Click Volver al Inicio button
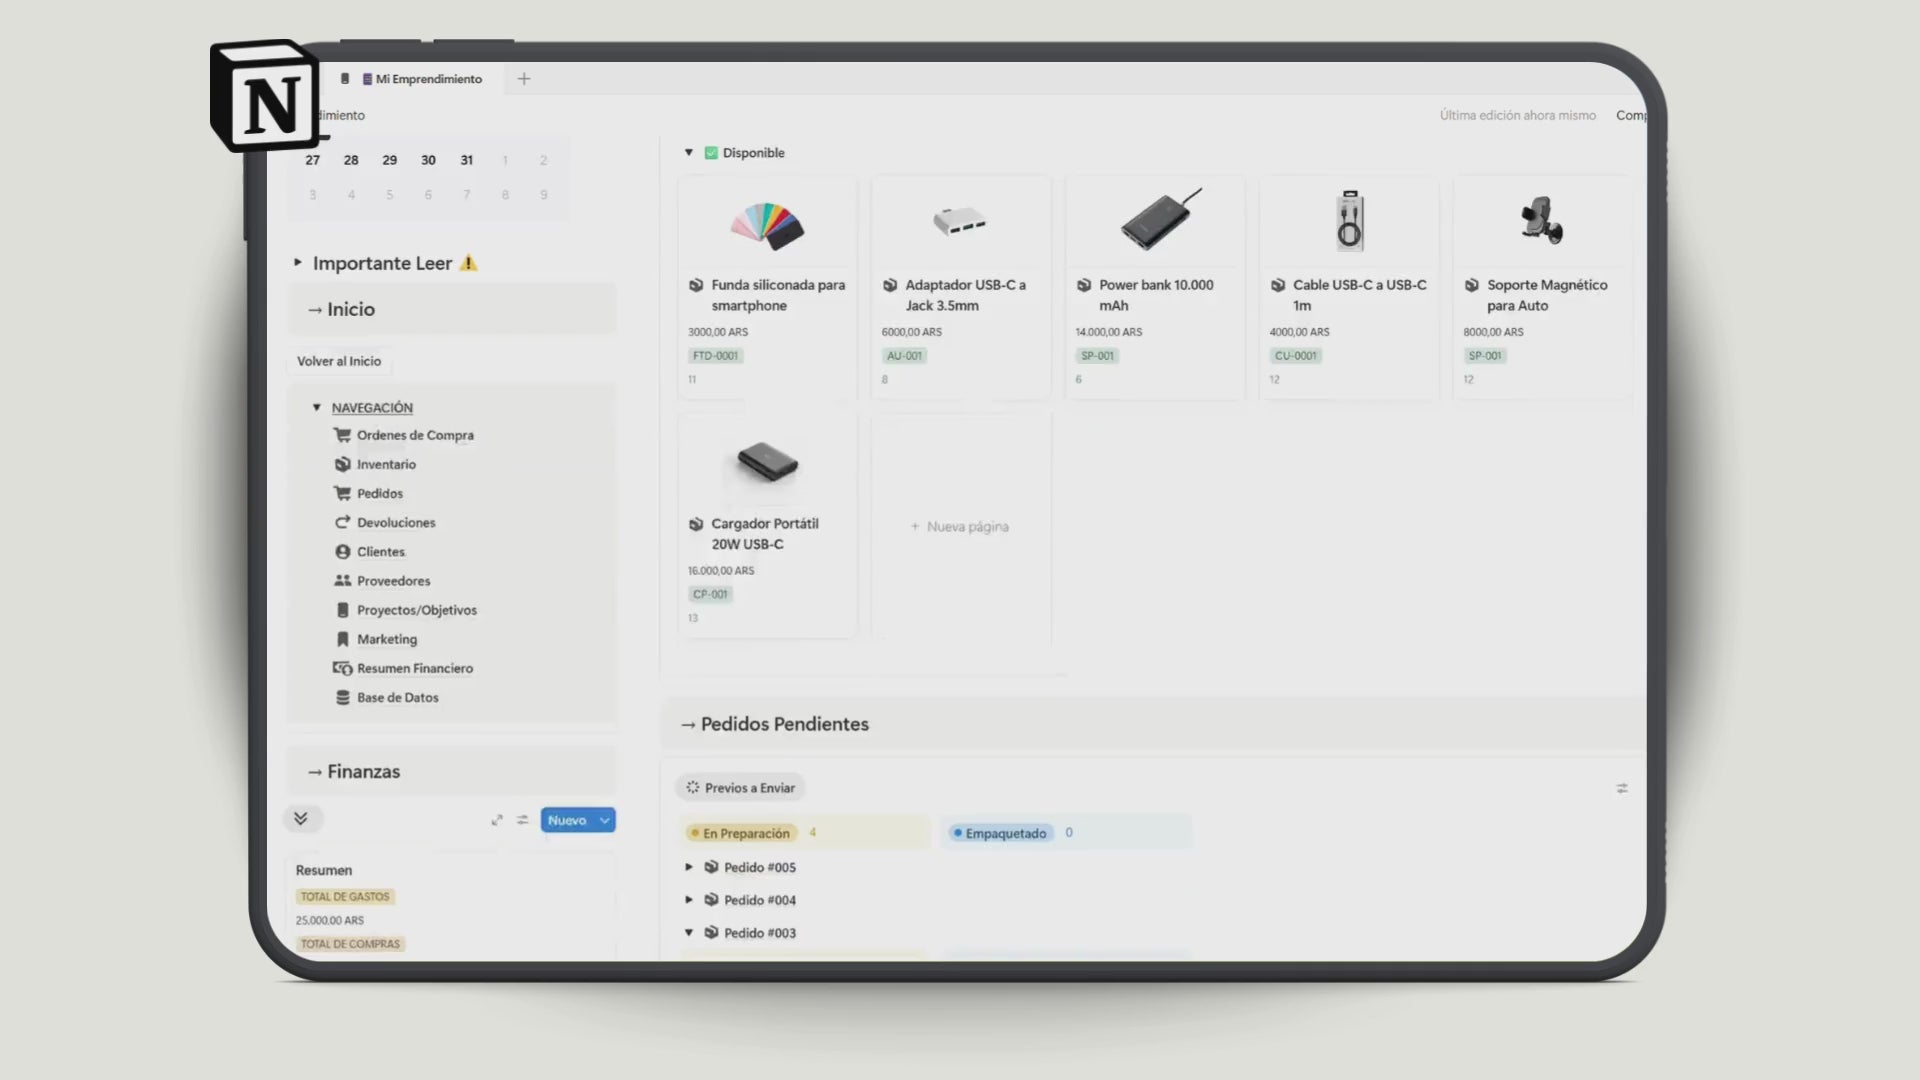Screen dimensions: 1920x1080 point(338,361)
